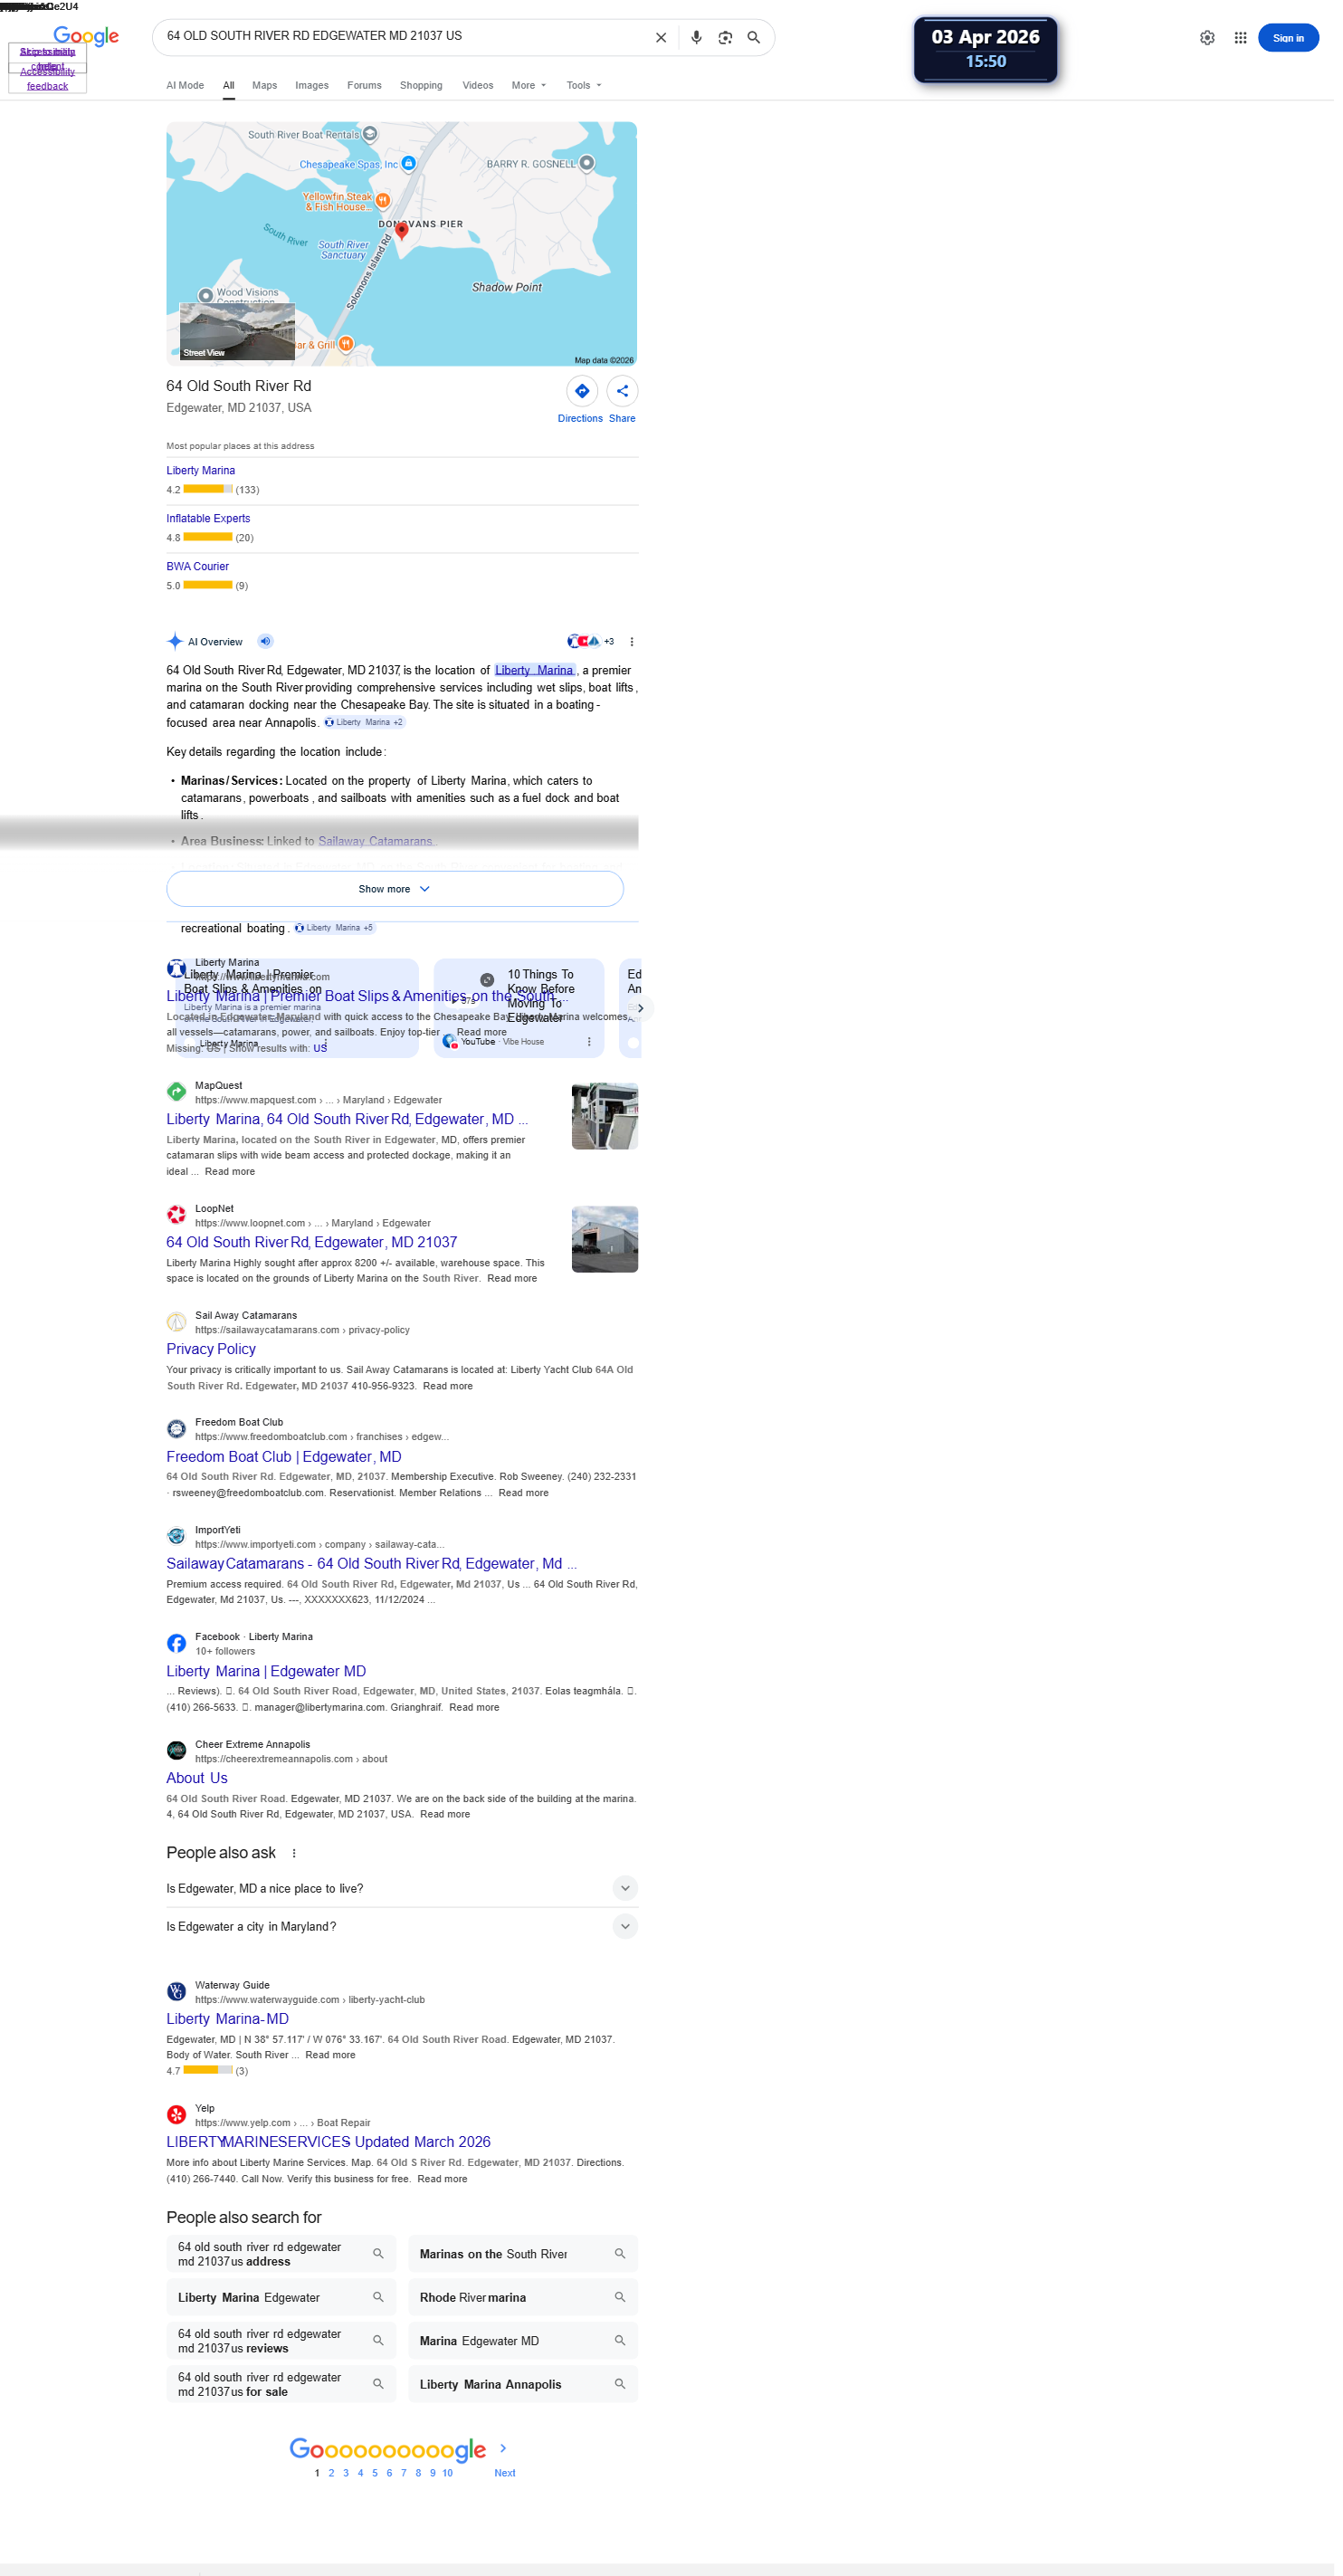Switch to the Forums tab
This screenshot has height=2576, width=1343.
pyautogui.click(x=364, y=85)
